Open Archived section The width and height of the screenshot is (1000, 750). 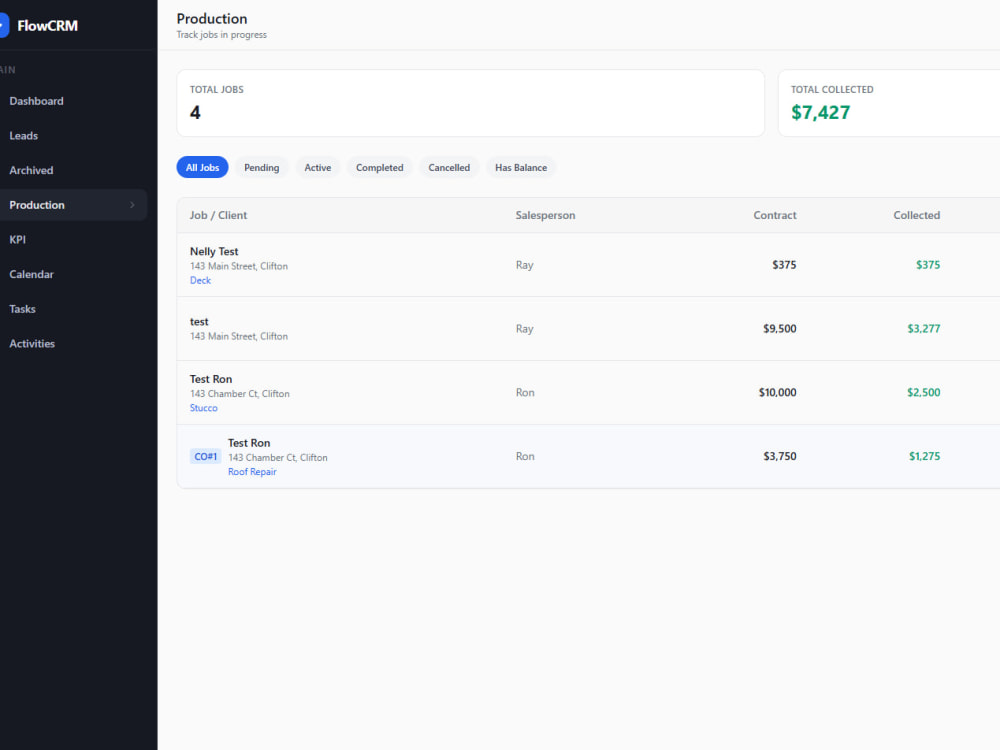(31, 170)
